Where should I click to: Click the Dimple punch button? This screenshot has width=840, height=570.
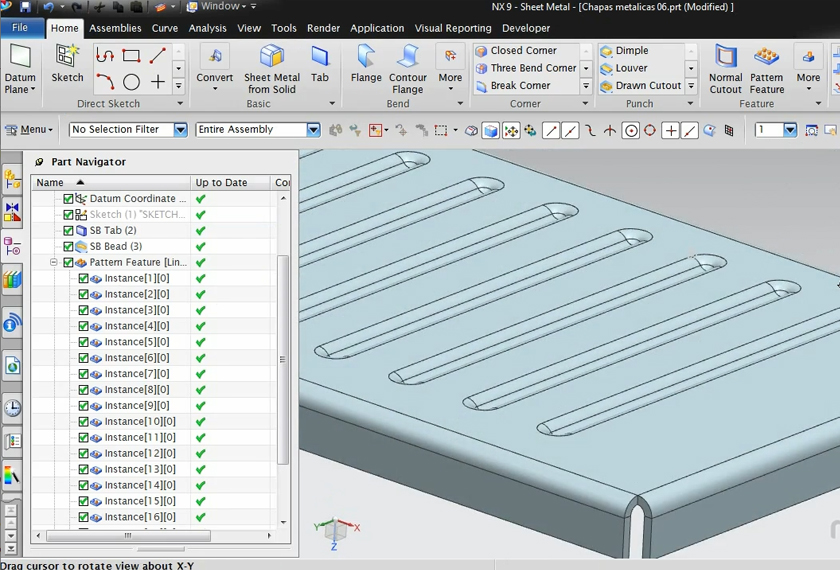coord(630,50)
